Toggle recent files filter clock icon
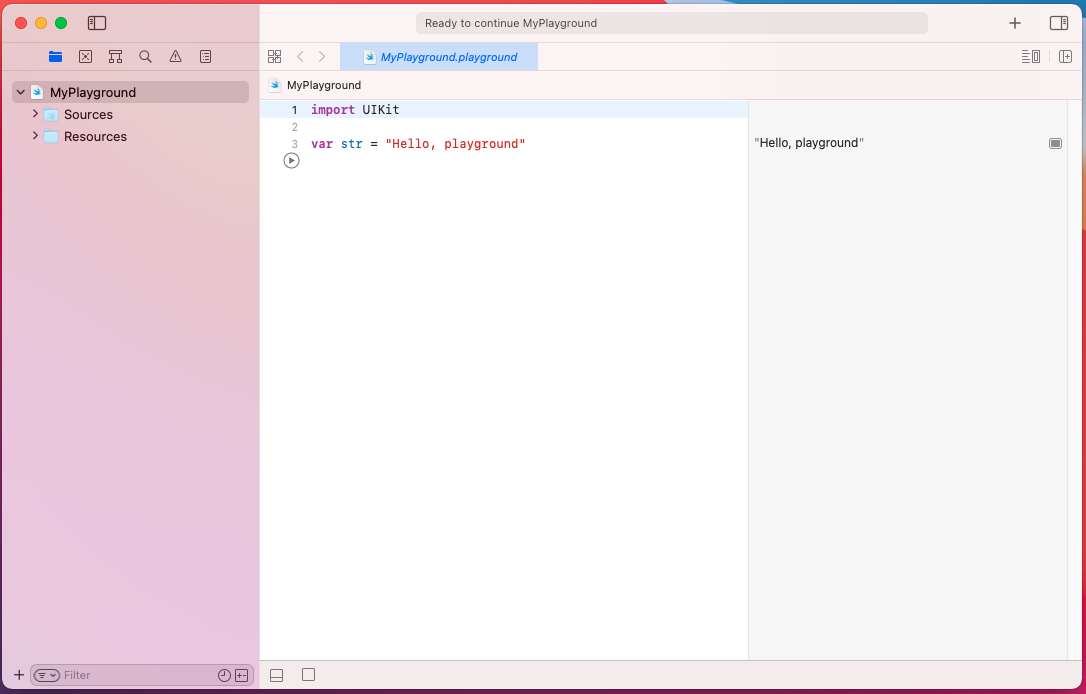The image size is (1086, 694). pyautogui.click(x=224, y=675)
